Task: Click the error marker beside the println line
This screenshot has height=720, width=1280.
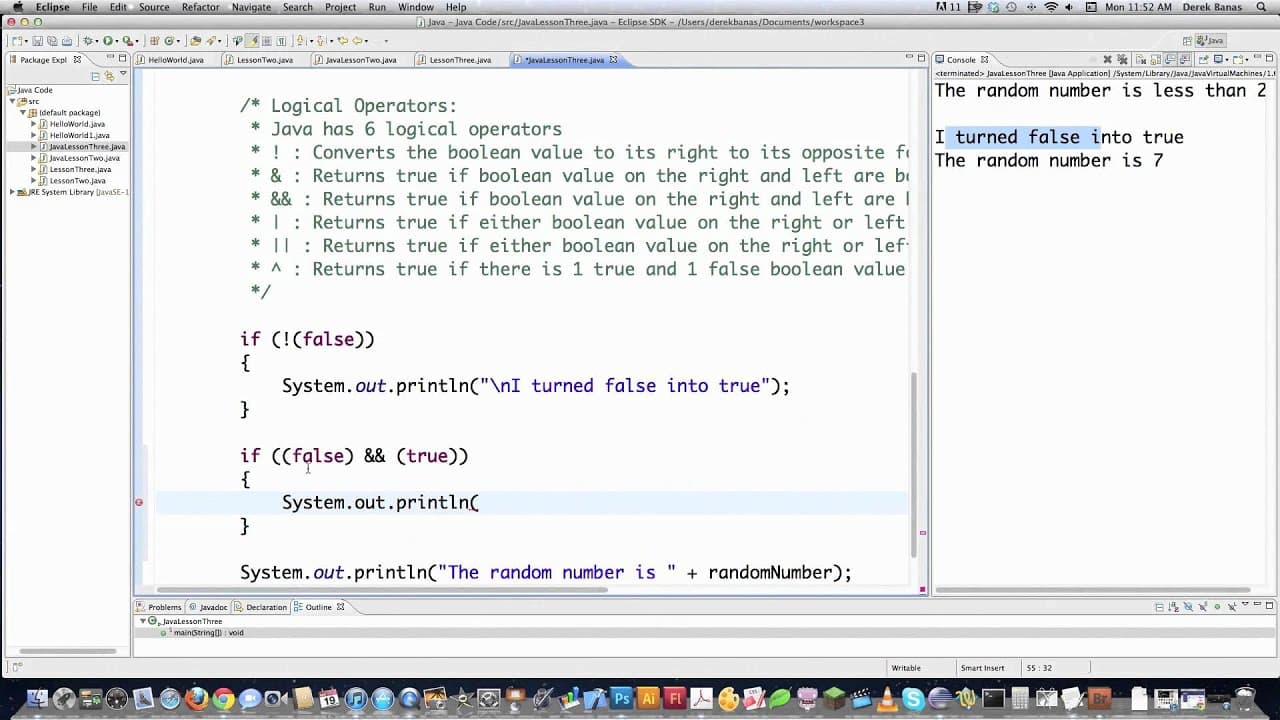Action: click(139, 502)
